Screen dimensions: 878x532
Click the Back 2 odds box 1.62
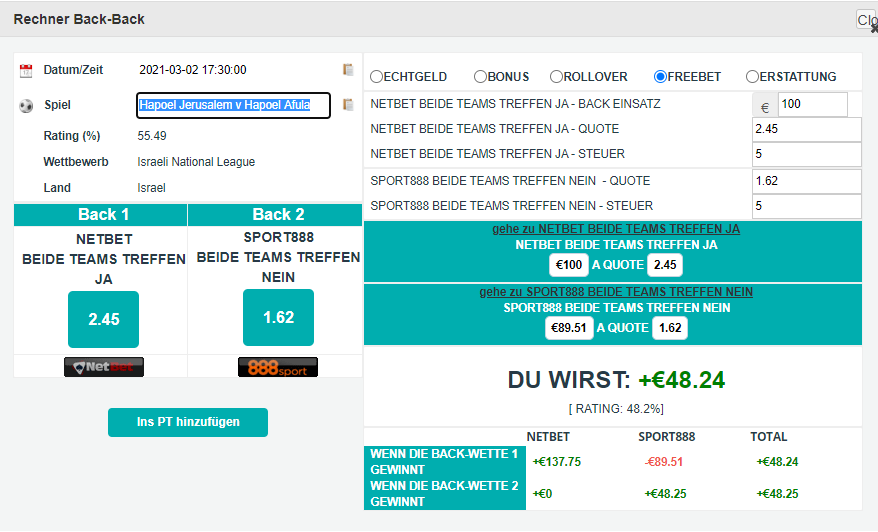pos(278,318)
